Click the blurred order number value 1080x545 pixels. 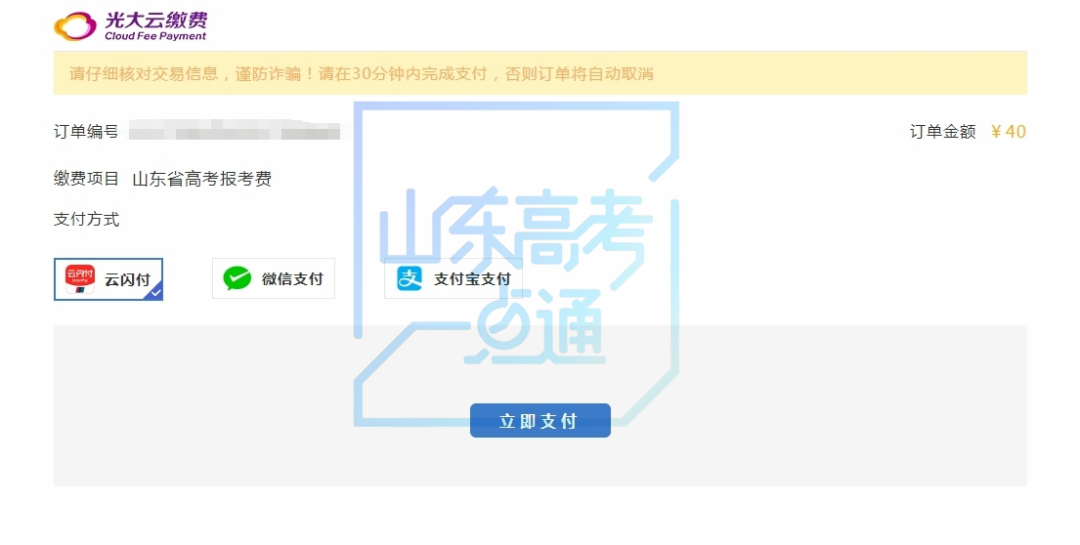(x=234, y=130)
